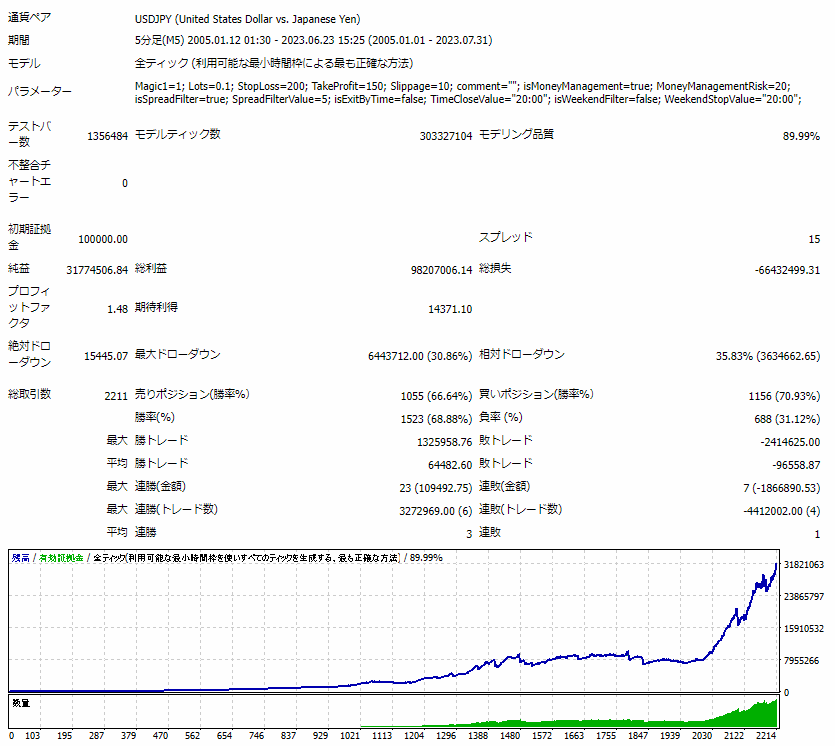The height and width of the screenshot is (746, 835).
Task: Click the 最大ドローダウン label
Action: (177, 355)
